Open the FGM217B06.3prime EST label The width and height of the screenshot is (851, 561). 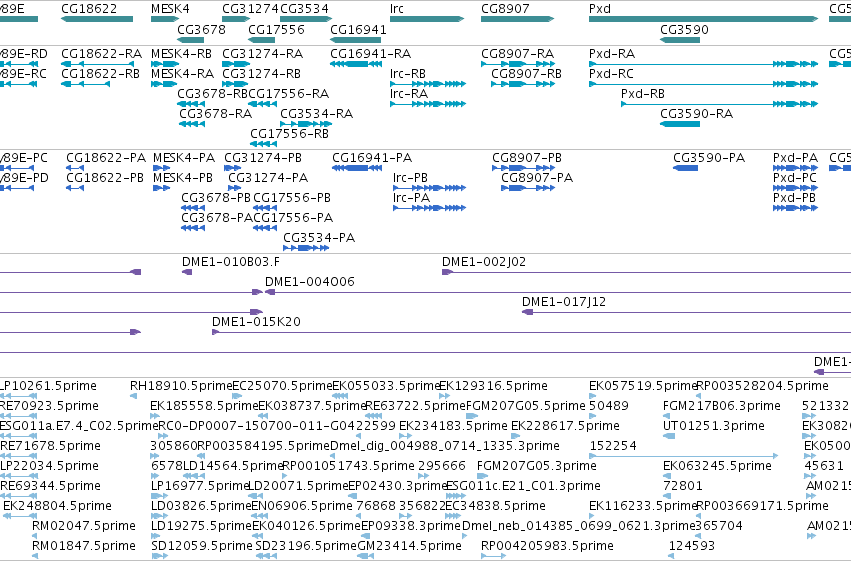722,406
